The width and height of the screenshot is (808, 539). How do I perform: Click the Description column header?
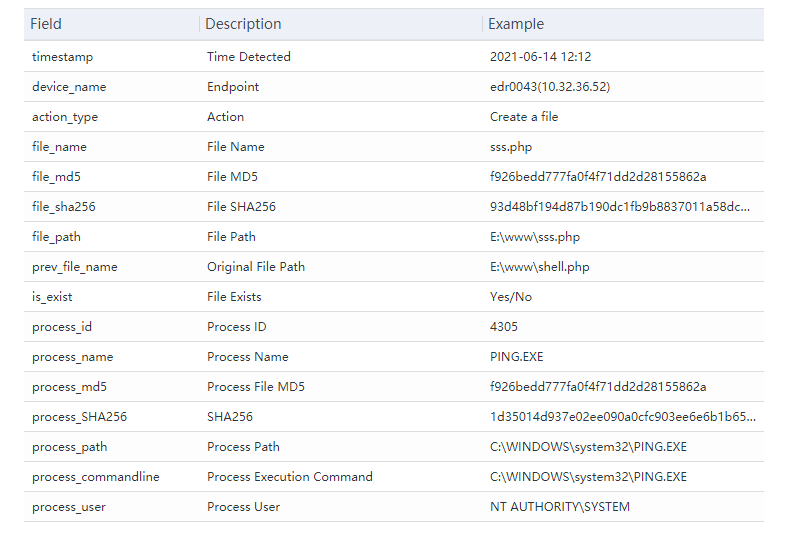pyautogui.click(x=243, y=24)
